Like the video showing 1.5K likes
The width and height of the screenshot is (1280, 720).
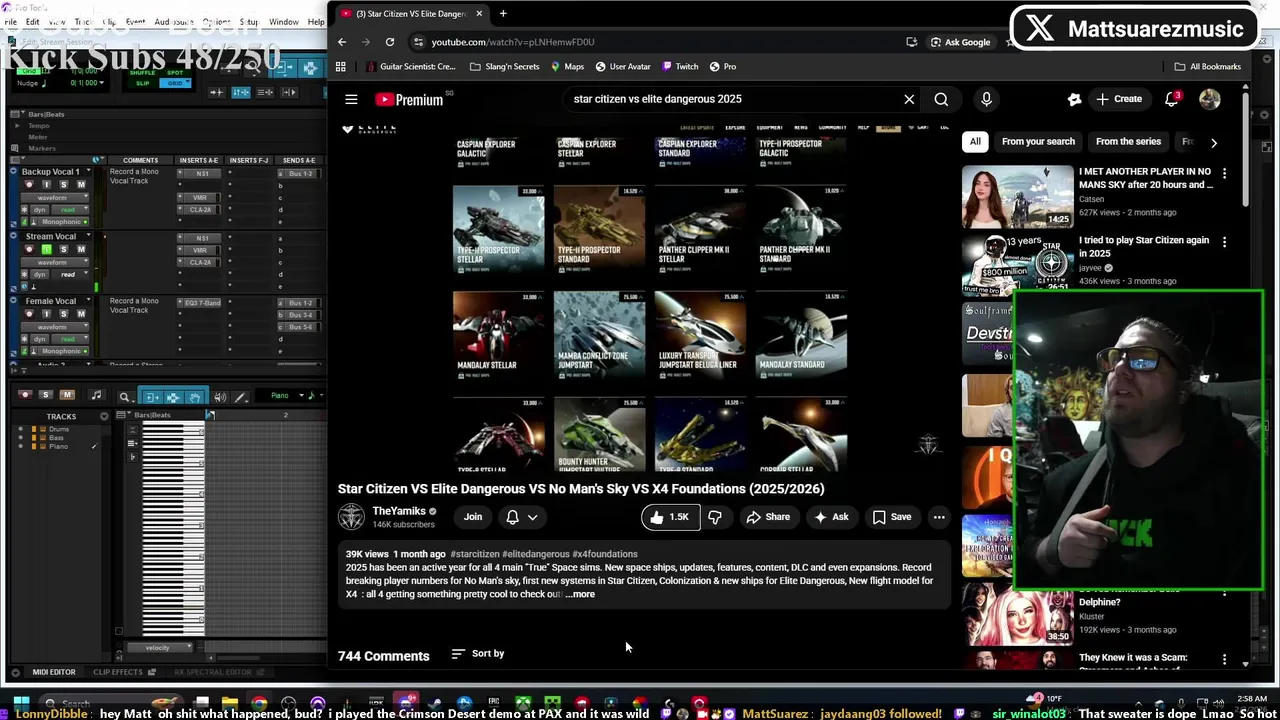coord(669,517)
